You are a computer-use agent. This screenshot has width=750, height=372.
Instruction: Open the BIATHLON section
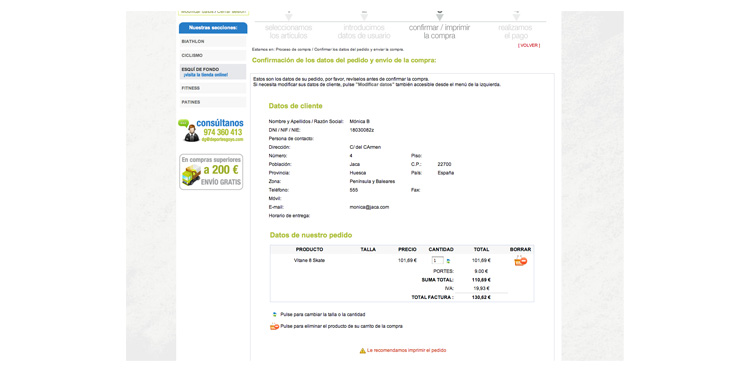coord(213,42)
